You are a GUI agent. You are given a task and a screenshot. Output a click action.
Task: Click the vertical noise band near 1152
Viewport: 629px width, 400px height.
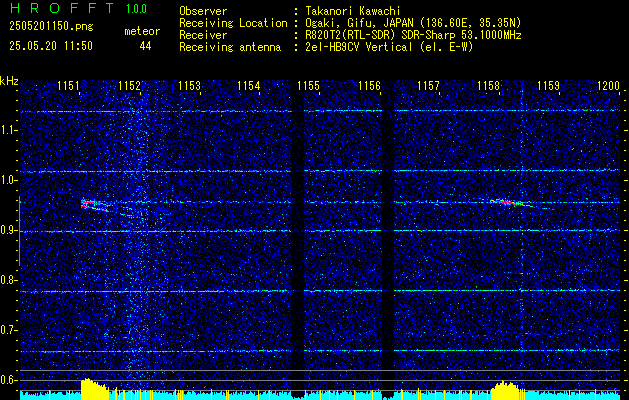click(x=136, y=233)
